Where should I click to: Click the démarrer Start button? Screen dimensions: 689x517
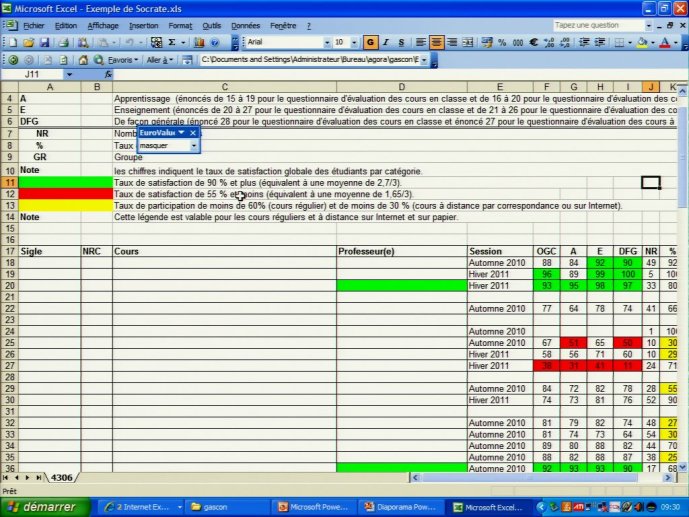45,507
